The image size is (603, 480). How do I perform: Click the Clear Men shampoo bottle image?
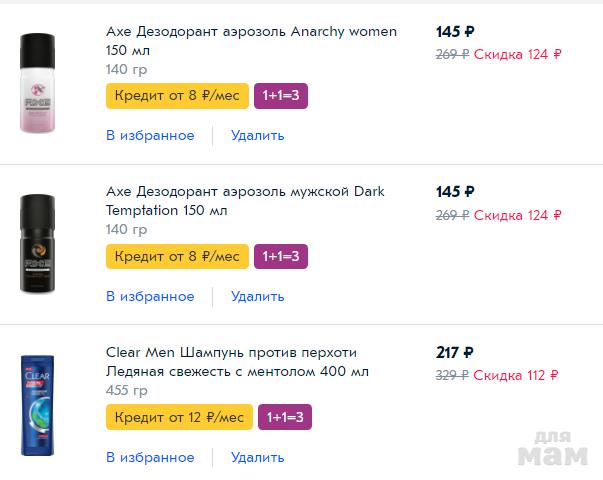coord(38,405)
